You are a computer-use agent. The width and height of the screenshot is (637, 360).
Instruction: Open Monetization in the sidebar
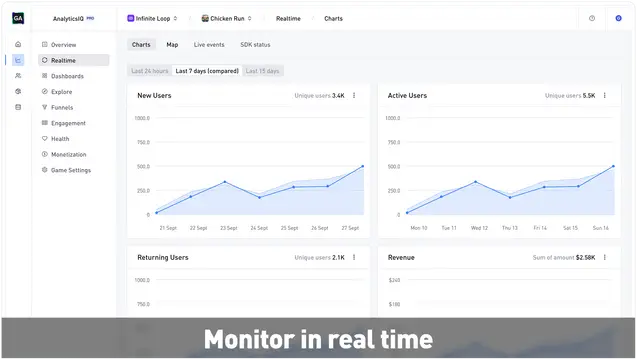pos(74,154)
